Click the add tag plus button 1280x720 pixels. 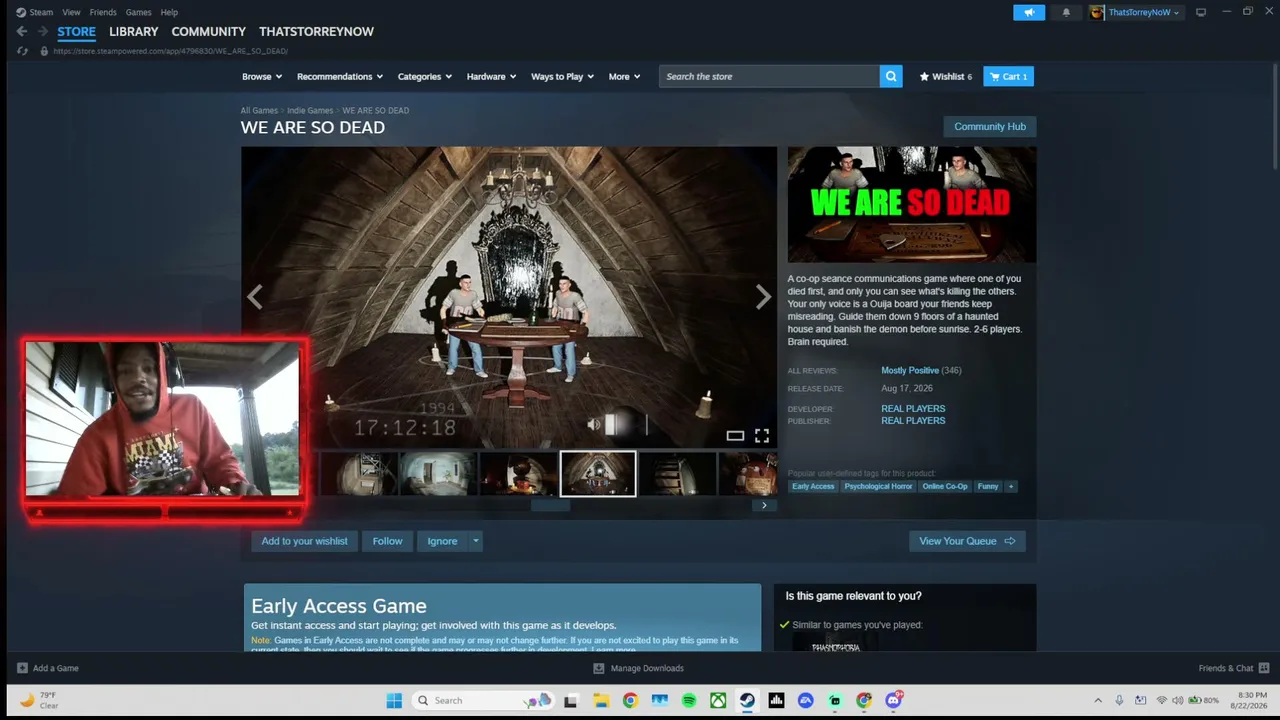click(x=1011, y=486)
